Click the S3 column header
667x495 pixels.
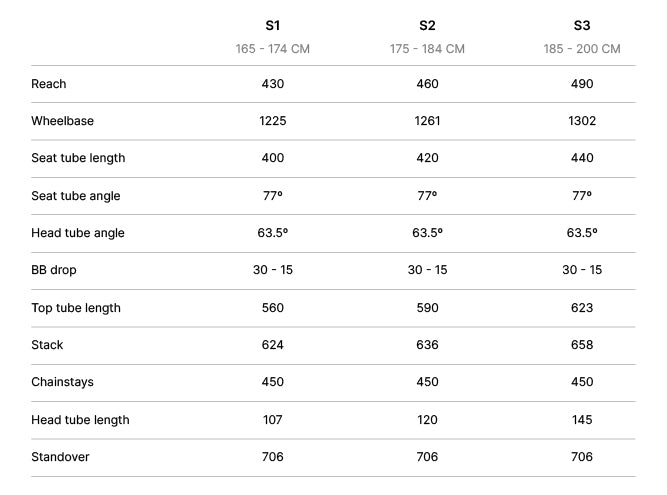[x=582, y=25]
